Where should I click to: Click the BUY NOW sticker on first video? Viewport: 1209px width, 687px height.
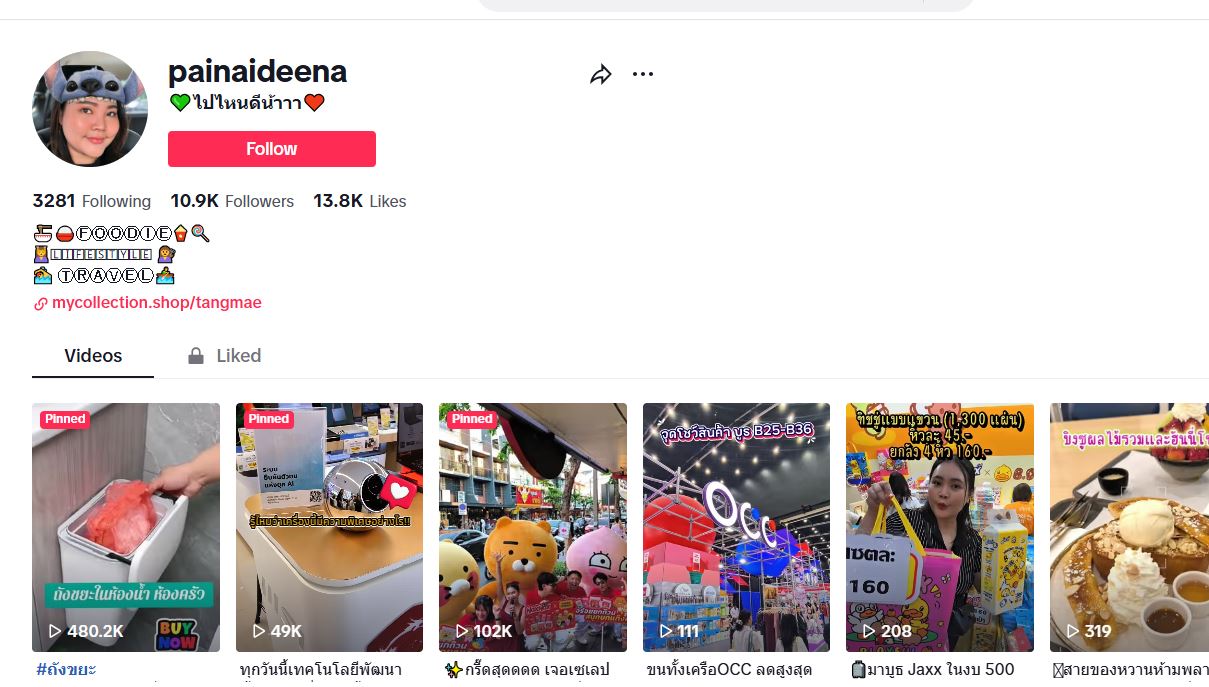tap(175, 633)
